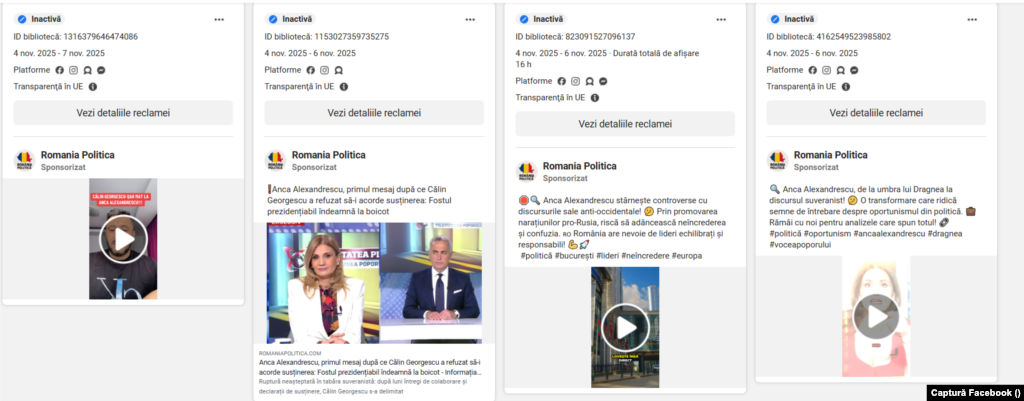Select text 'ID bibliotecă: 823091527096137'
The width and height of the screenshot is (1024, 401).
point(575,37)
